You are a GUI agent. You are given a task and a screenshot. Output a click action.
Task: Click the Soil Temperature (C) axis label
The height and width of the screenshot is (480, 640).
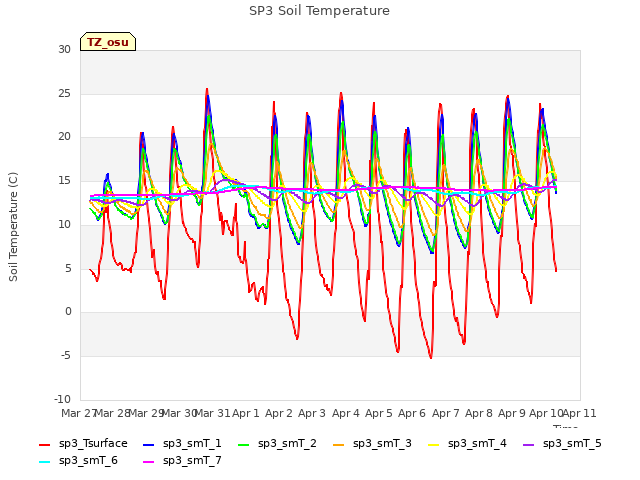(13, 227)
